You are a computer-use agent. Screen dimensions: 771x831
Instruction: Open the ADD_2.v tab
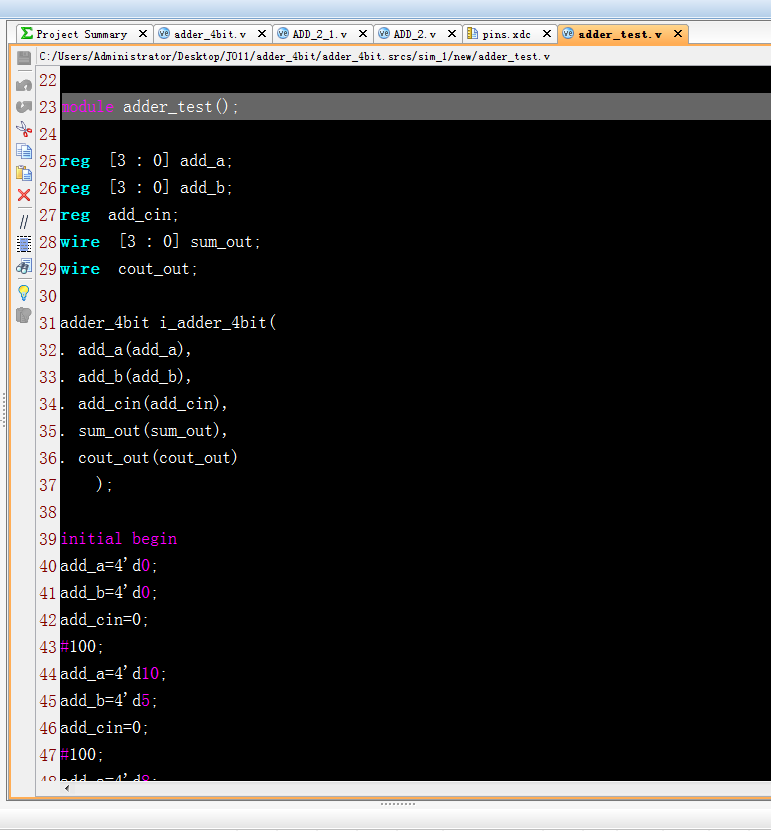tap(414, 34)
